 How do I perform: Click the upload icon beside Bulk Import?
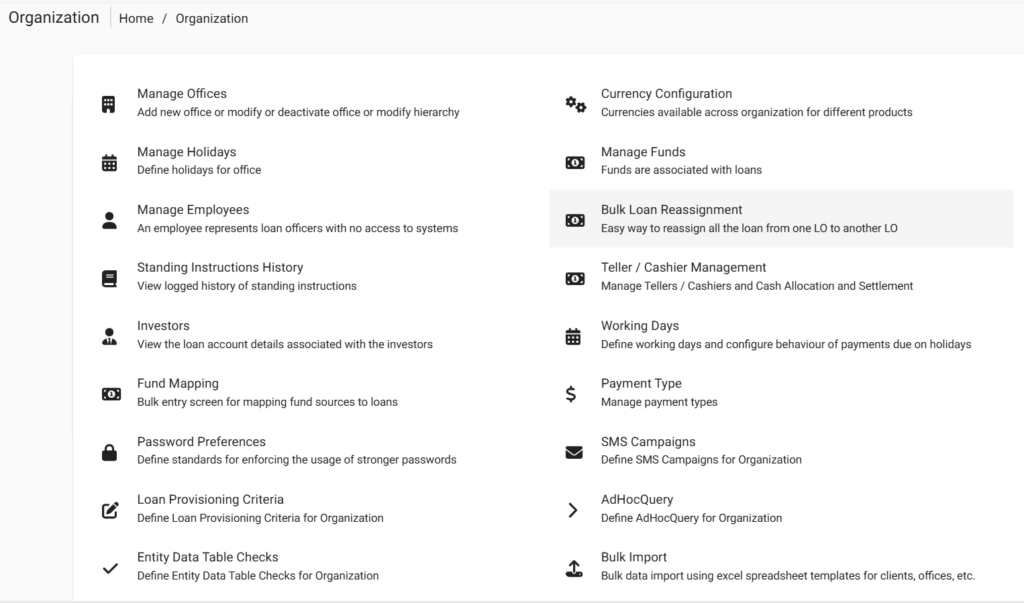574,568
